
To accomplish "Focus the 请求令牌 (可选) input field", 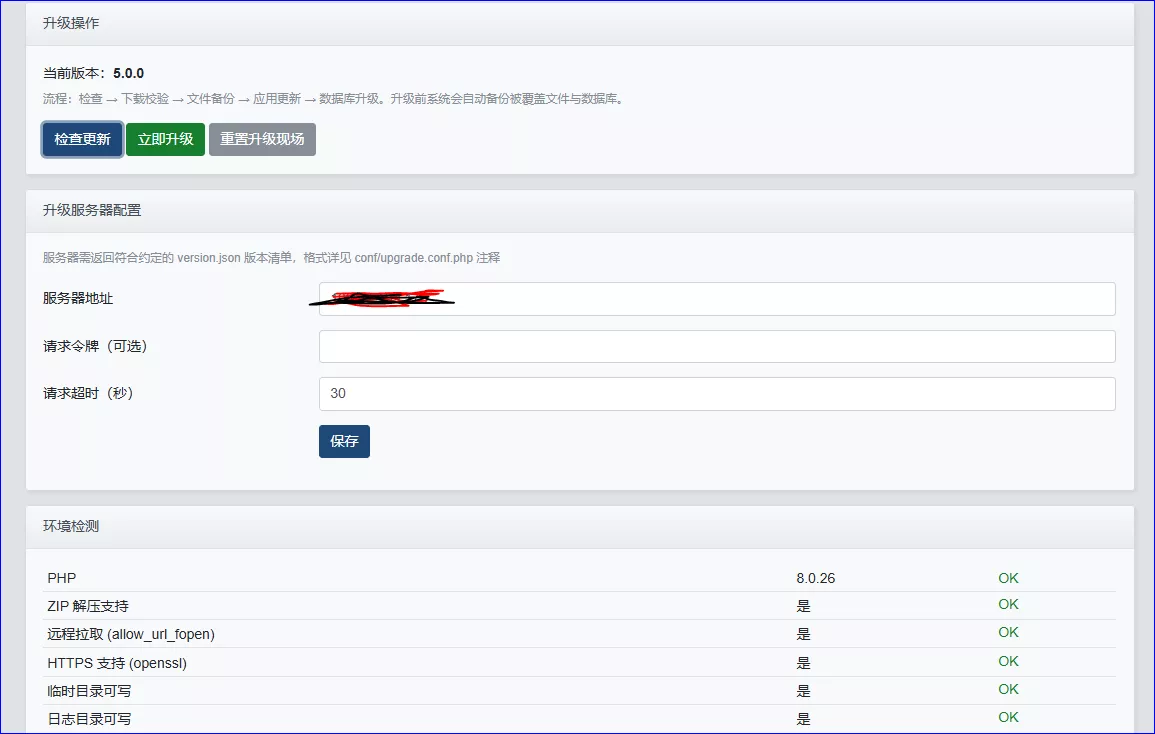I will (x=717, y=346).
